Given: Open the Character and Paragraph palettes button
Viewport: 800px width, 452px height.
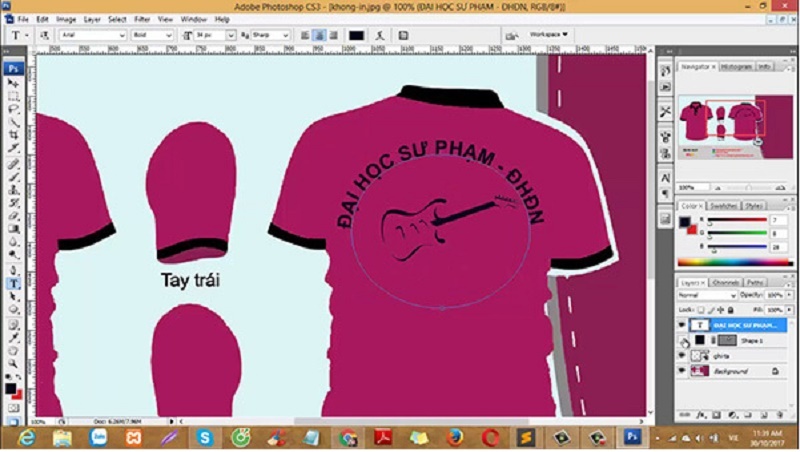Looking at the screenshot, I should pos(403,35).
